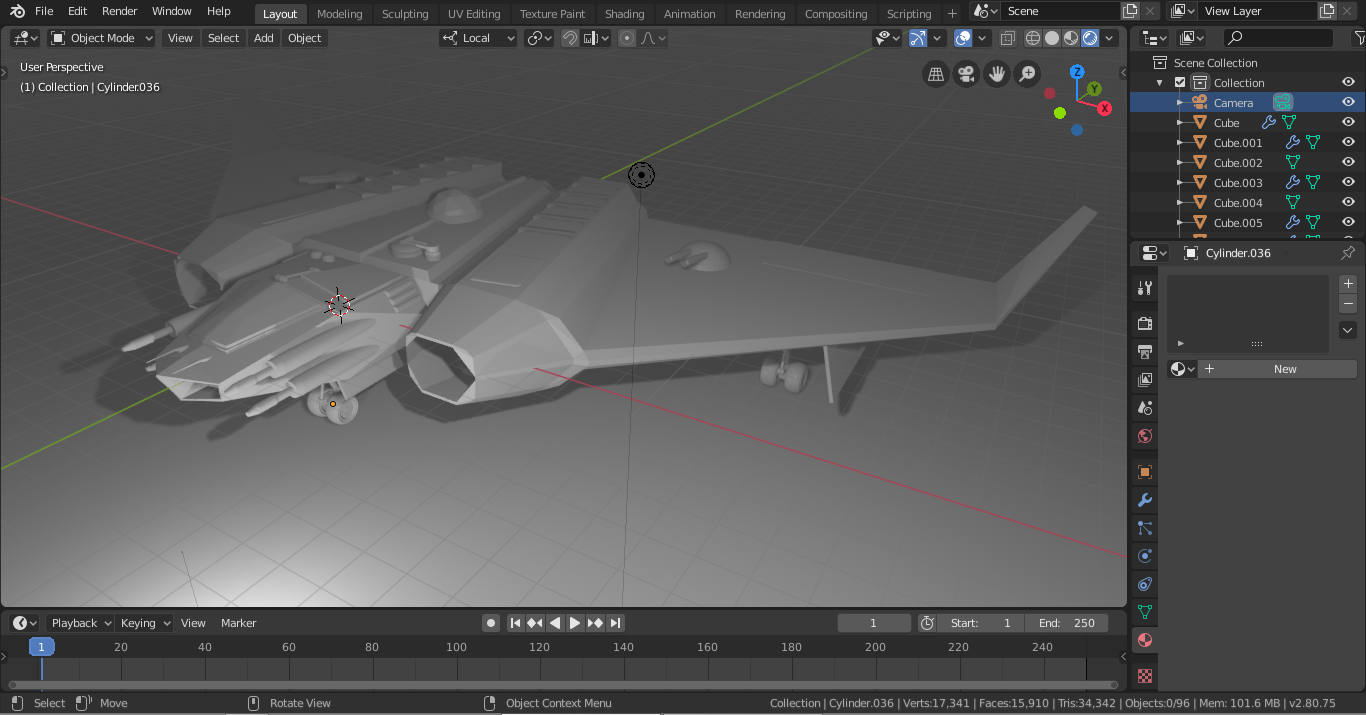The image size is (1366, 715).
Task: Open the Local transform orientation dropdown
Action: tap(478, 38)
